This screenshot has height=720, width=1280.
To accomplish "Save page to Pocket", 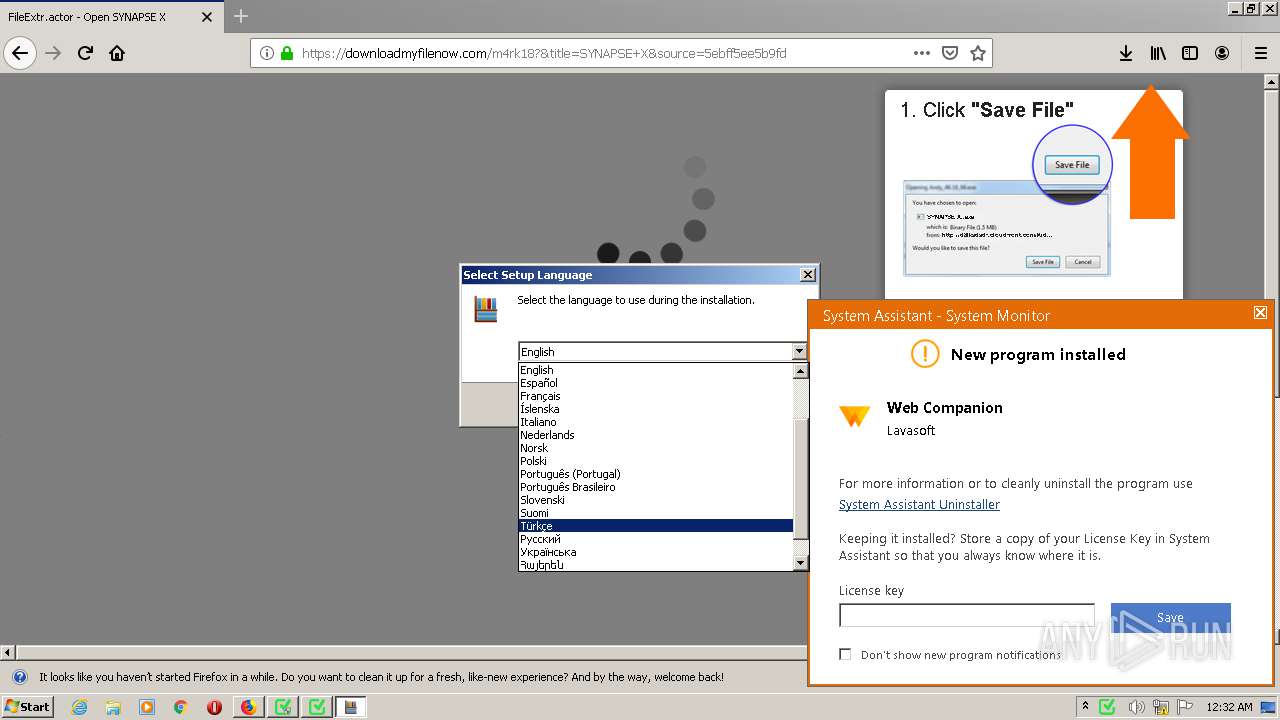I will pyautogui.click(x=950, y=53).
